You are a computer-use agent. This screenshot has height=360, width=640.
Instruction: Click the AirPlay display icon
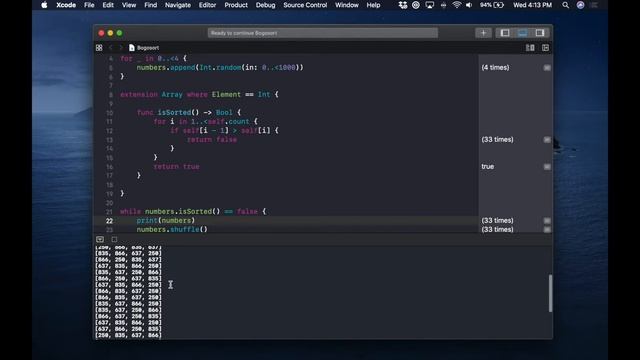429,5
